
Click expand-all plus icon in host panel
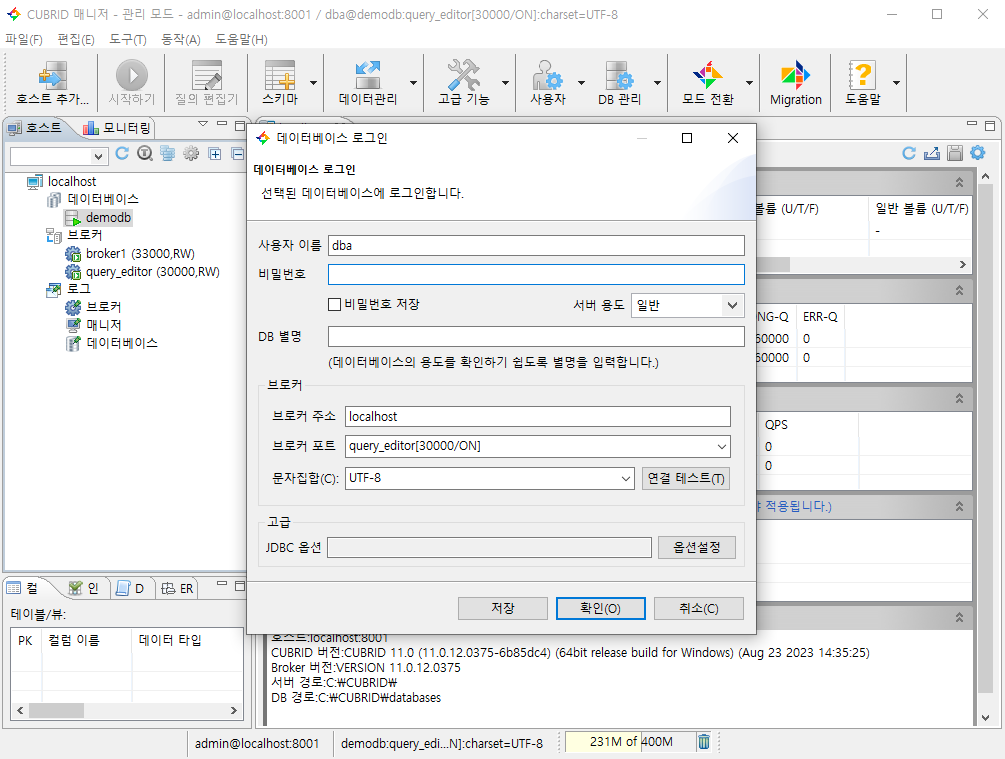coord(215,154)
